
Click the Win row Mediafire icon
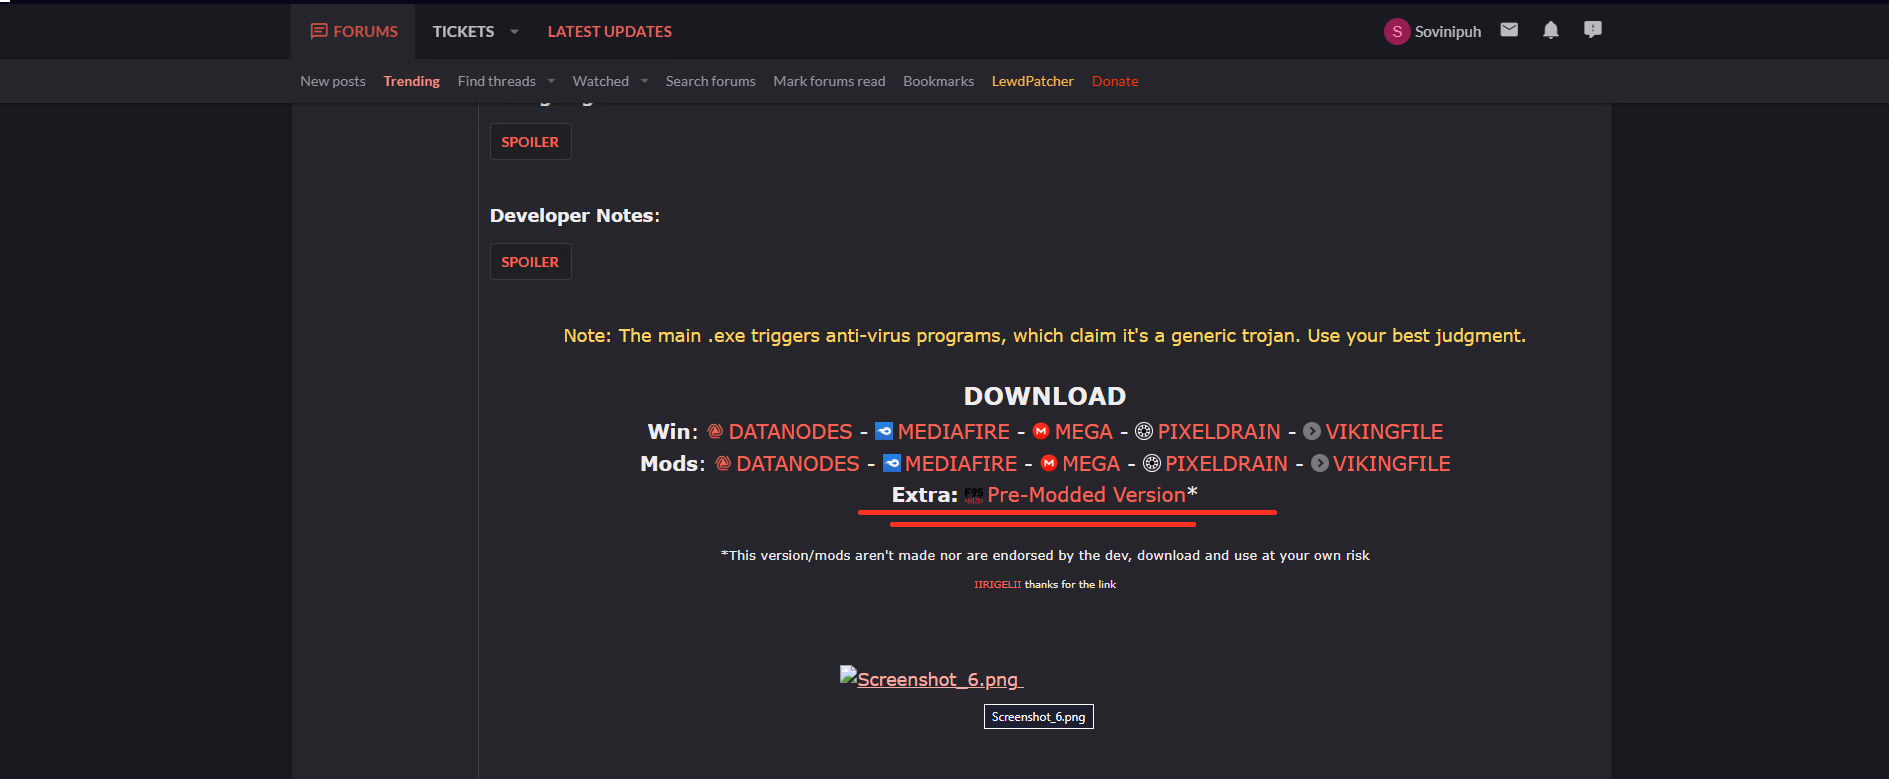[884, 431]
